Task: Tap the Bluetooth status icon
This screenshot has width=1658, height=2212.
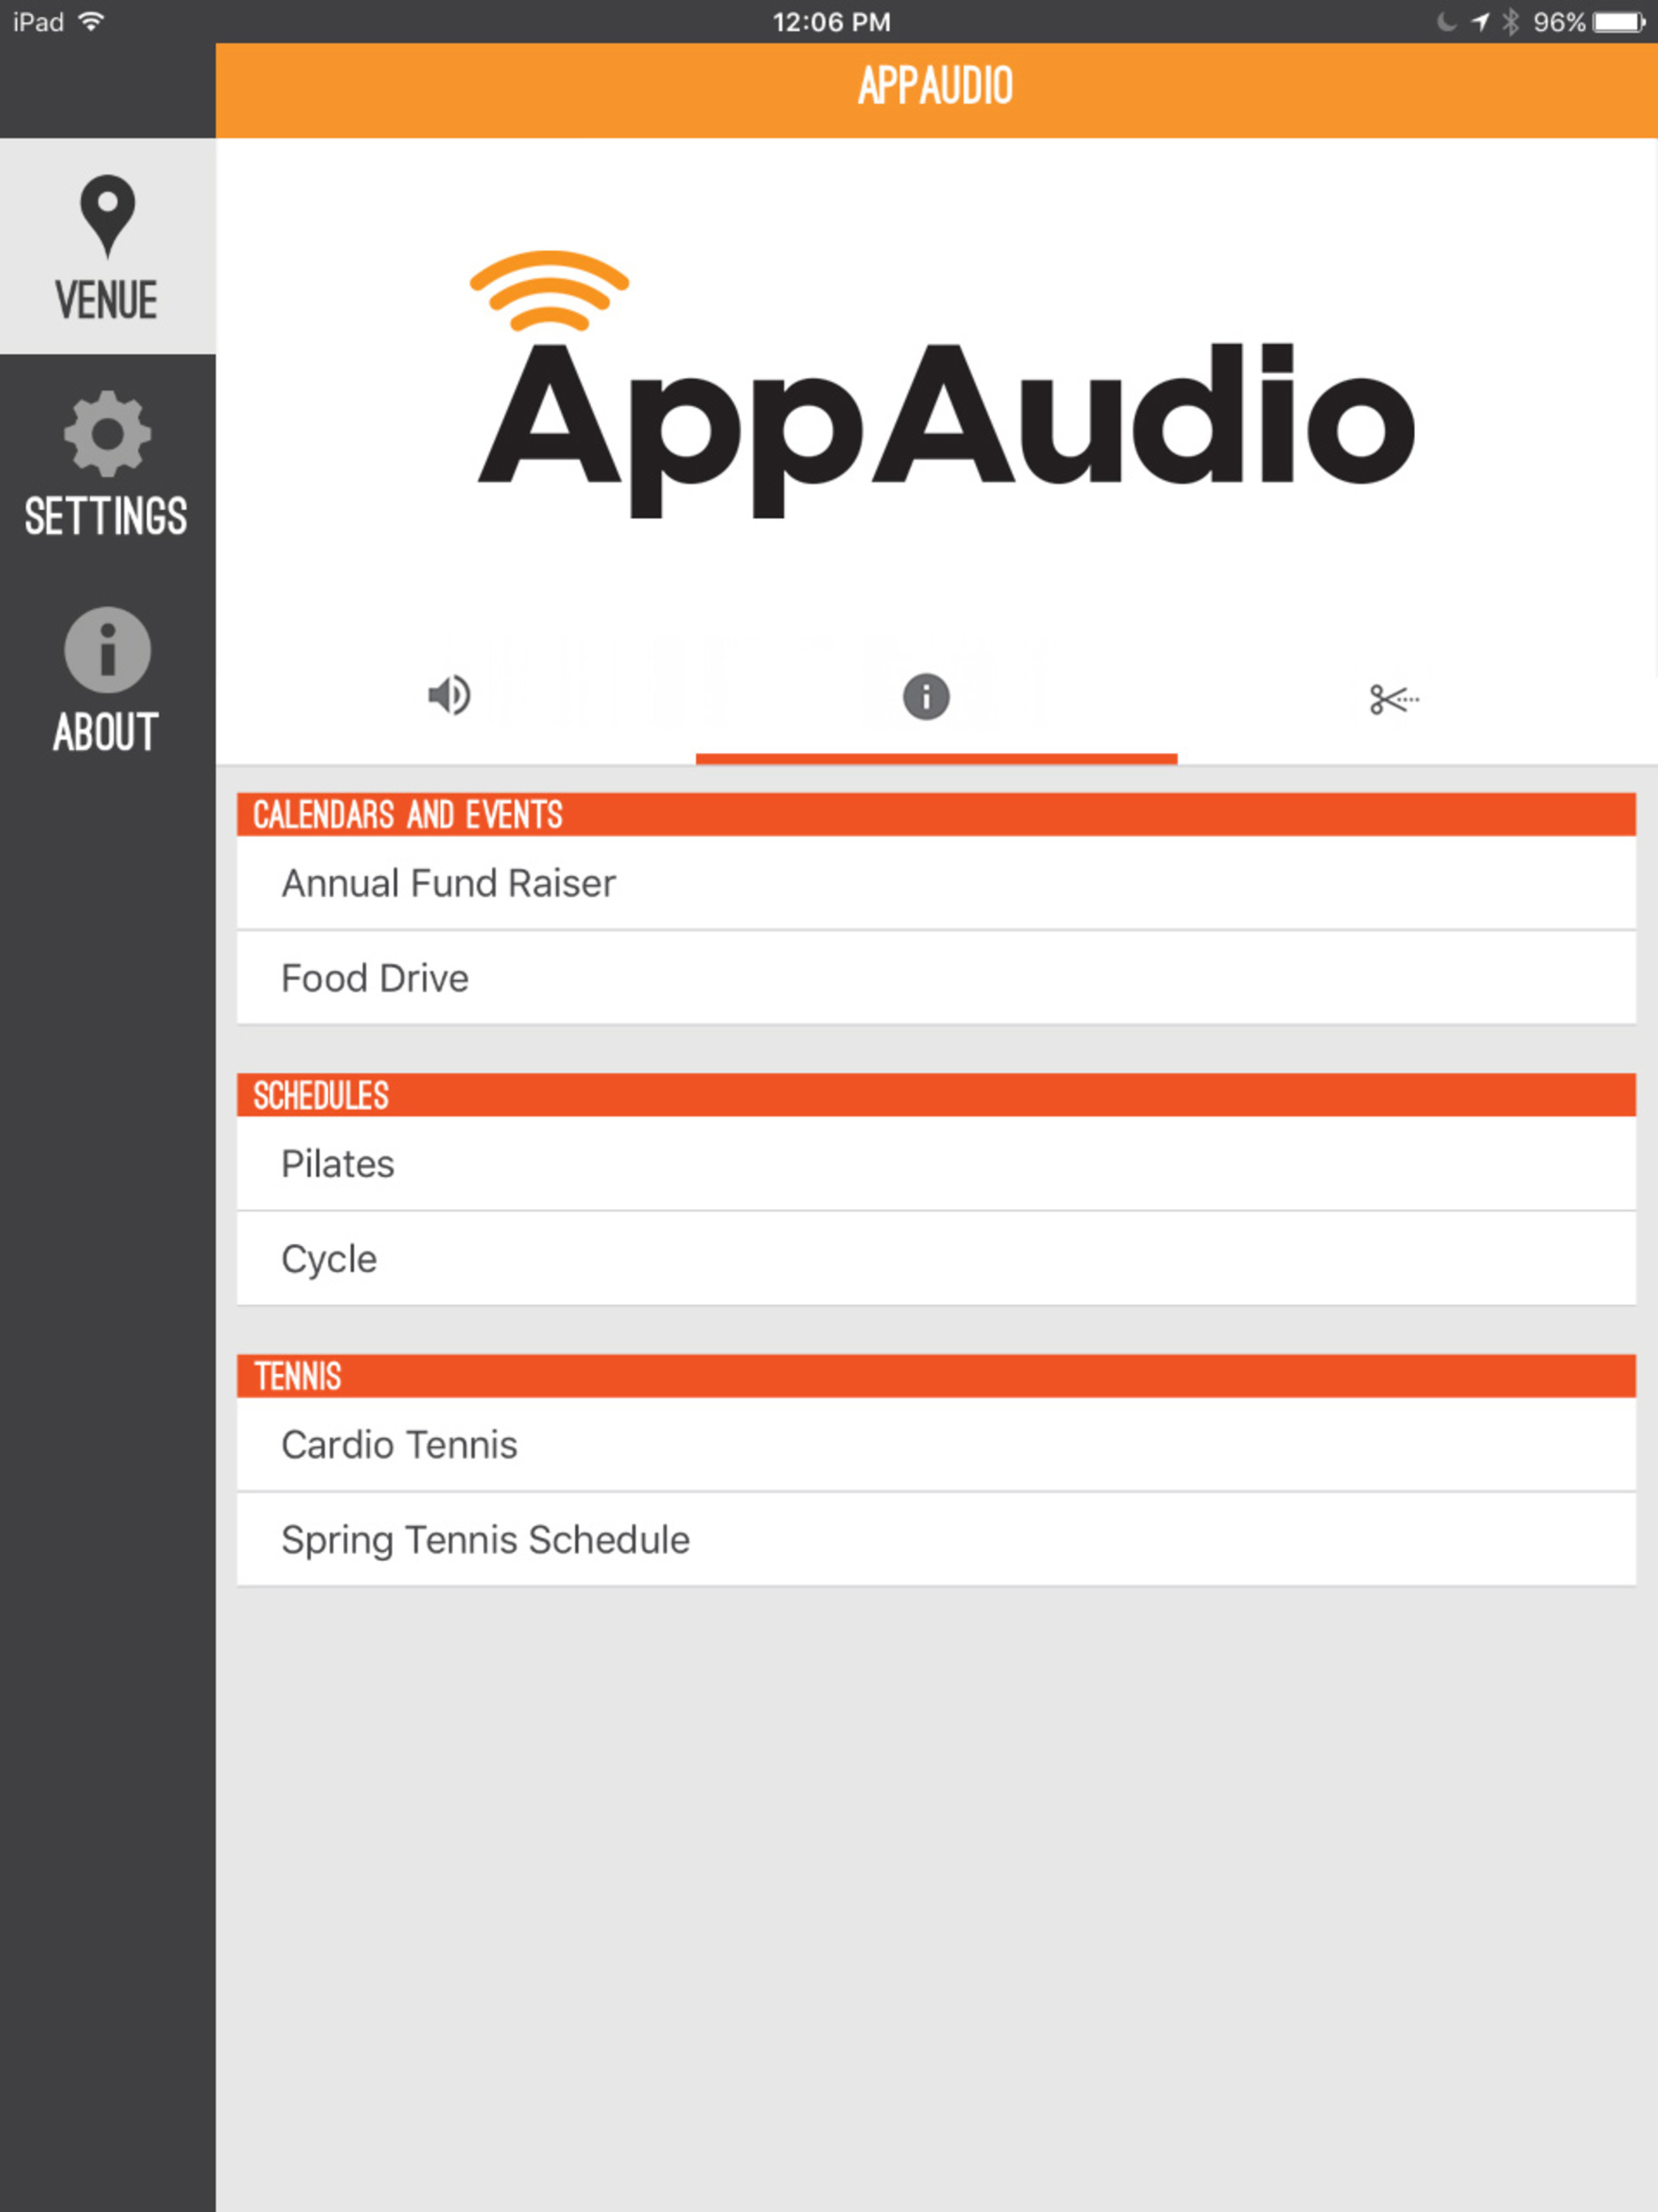Action: coord(1511,22)
